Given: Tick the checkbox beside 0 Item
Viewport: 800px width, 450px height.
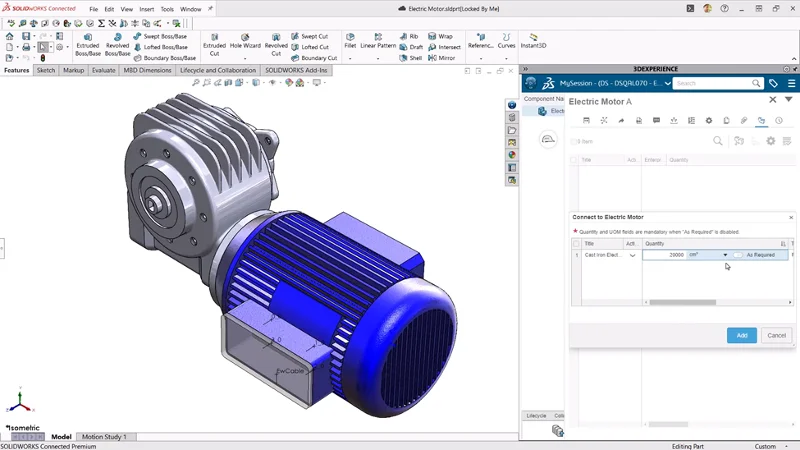Looking at the screenshot, I should point(573,142).
